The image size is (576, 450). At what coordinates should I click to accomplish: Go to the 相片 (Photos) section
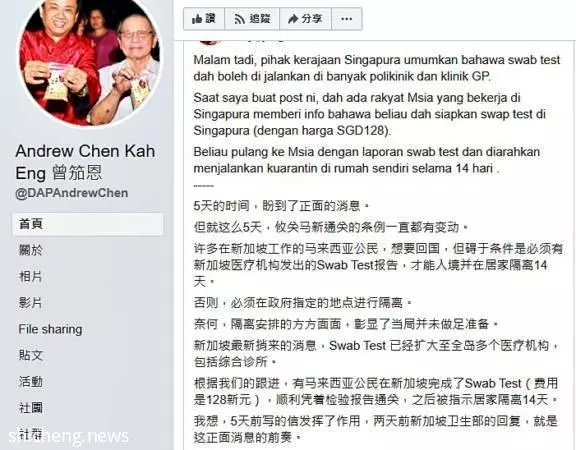coord(31,276)
